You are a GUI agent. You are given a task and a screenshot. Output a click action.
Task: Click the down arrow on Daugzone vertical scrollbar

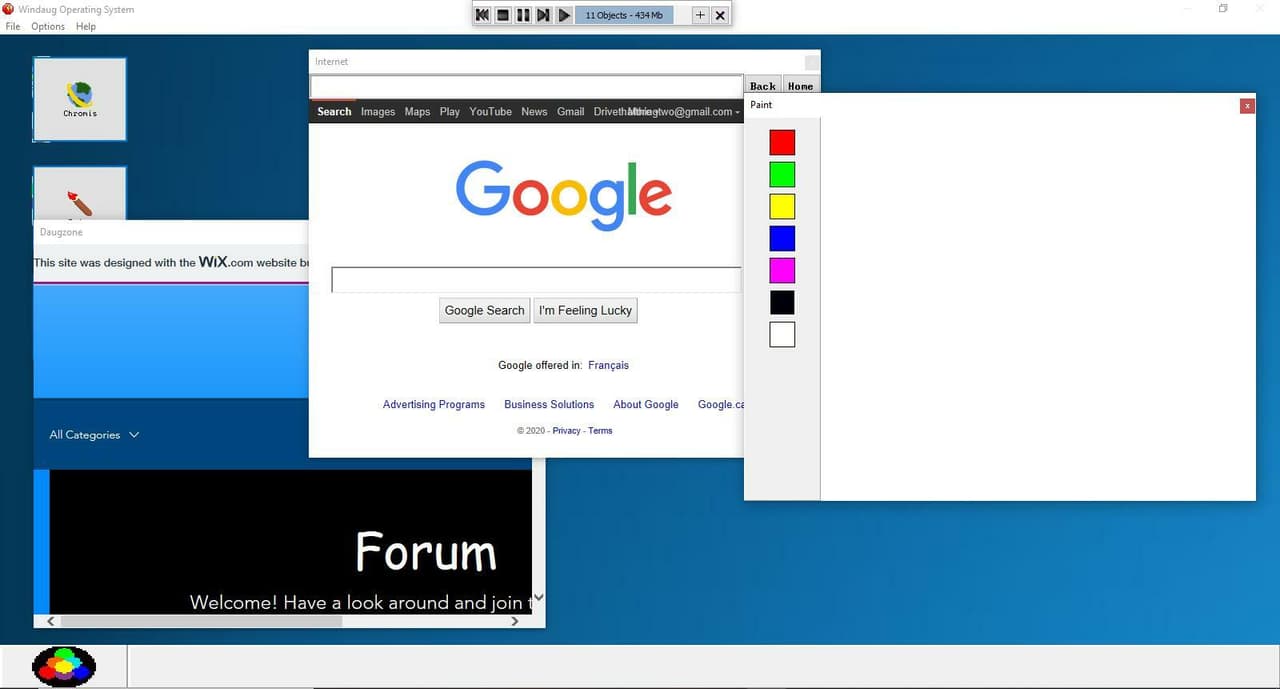[x=539, y=597]
